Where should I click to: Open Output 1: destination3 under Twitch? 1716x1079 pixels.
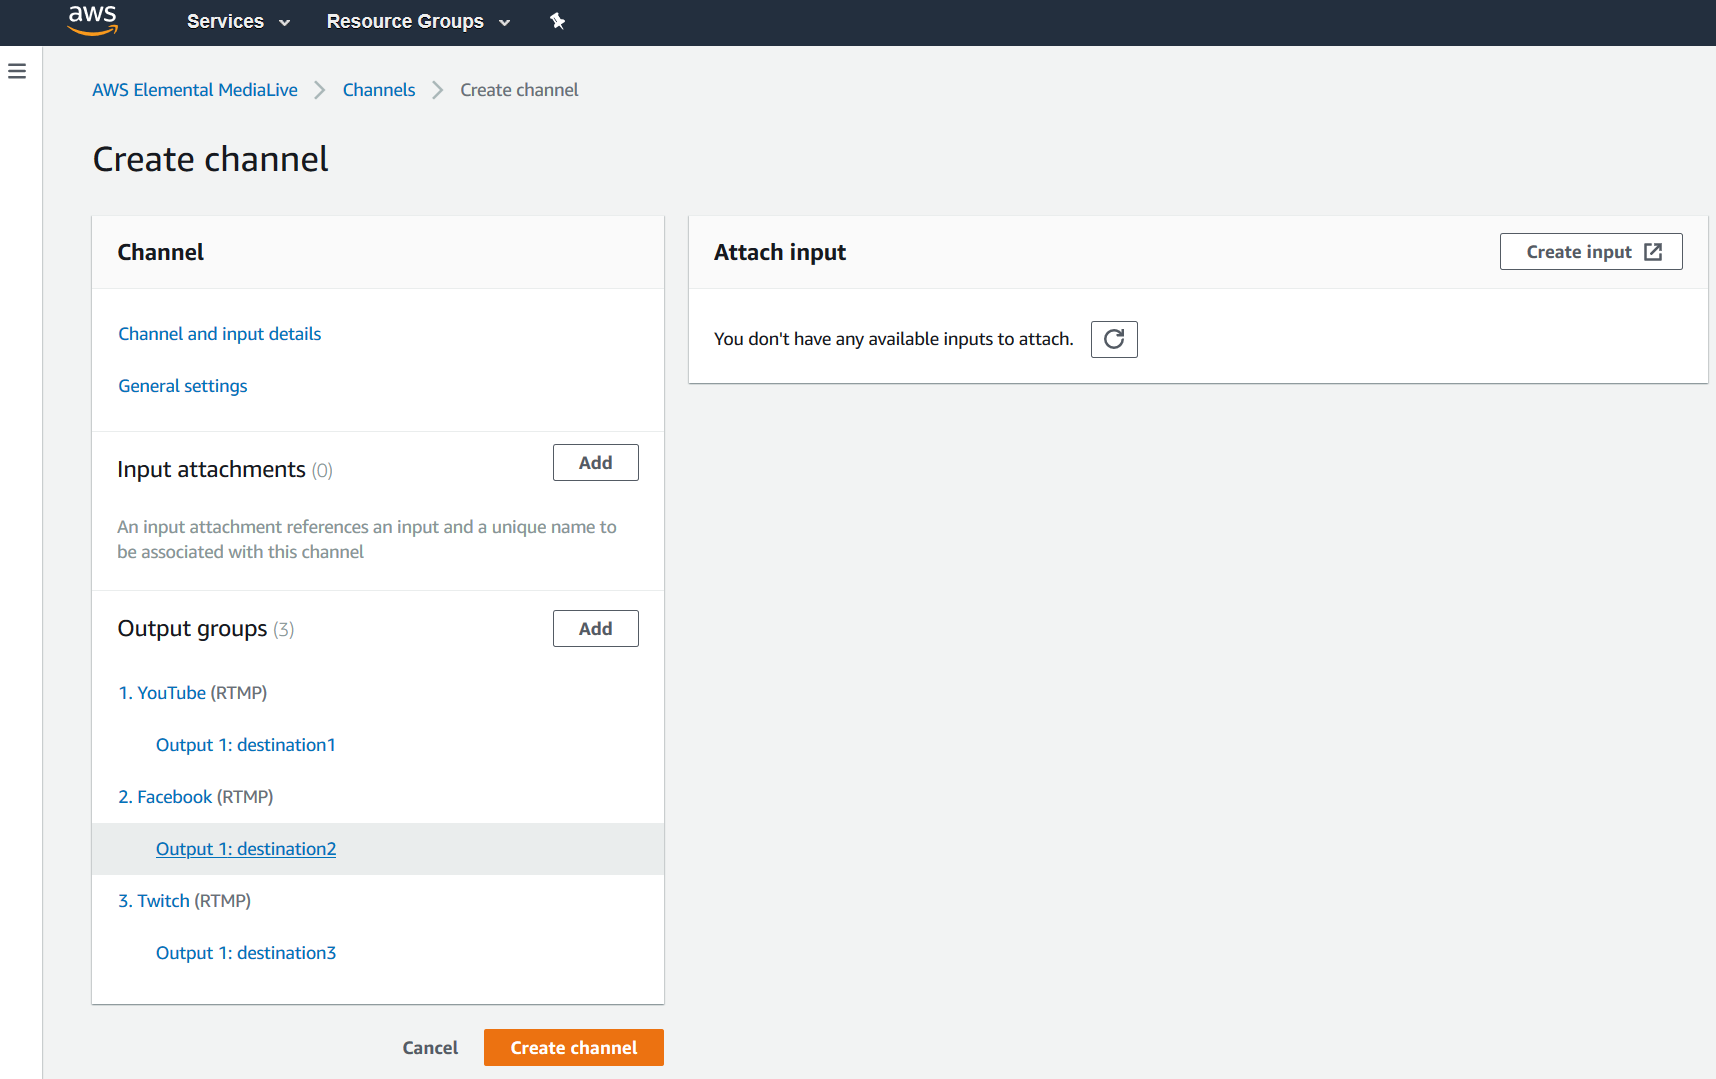tap(246, 953)
